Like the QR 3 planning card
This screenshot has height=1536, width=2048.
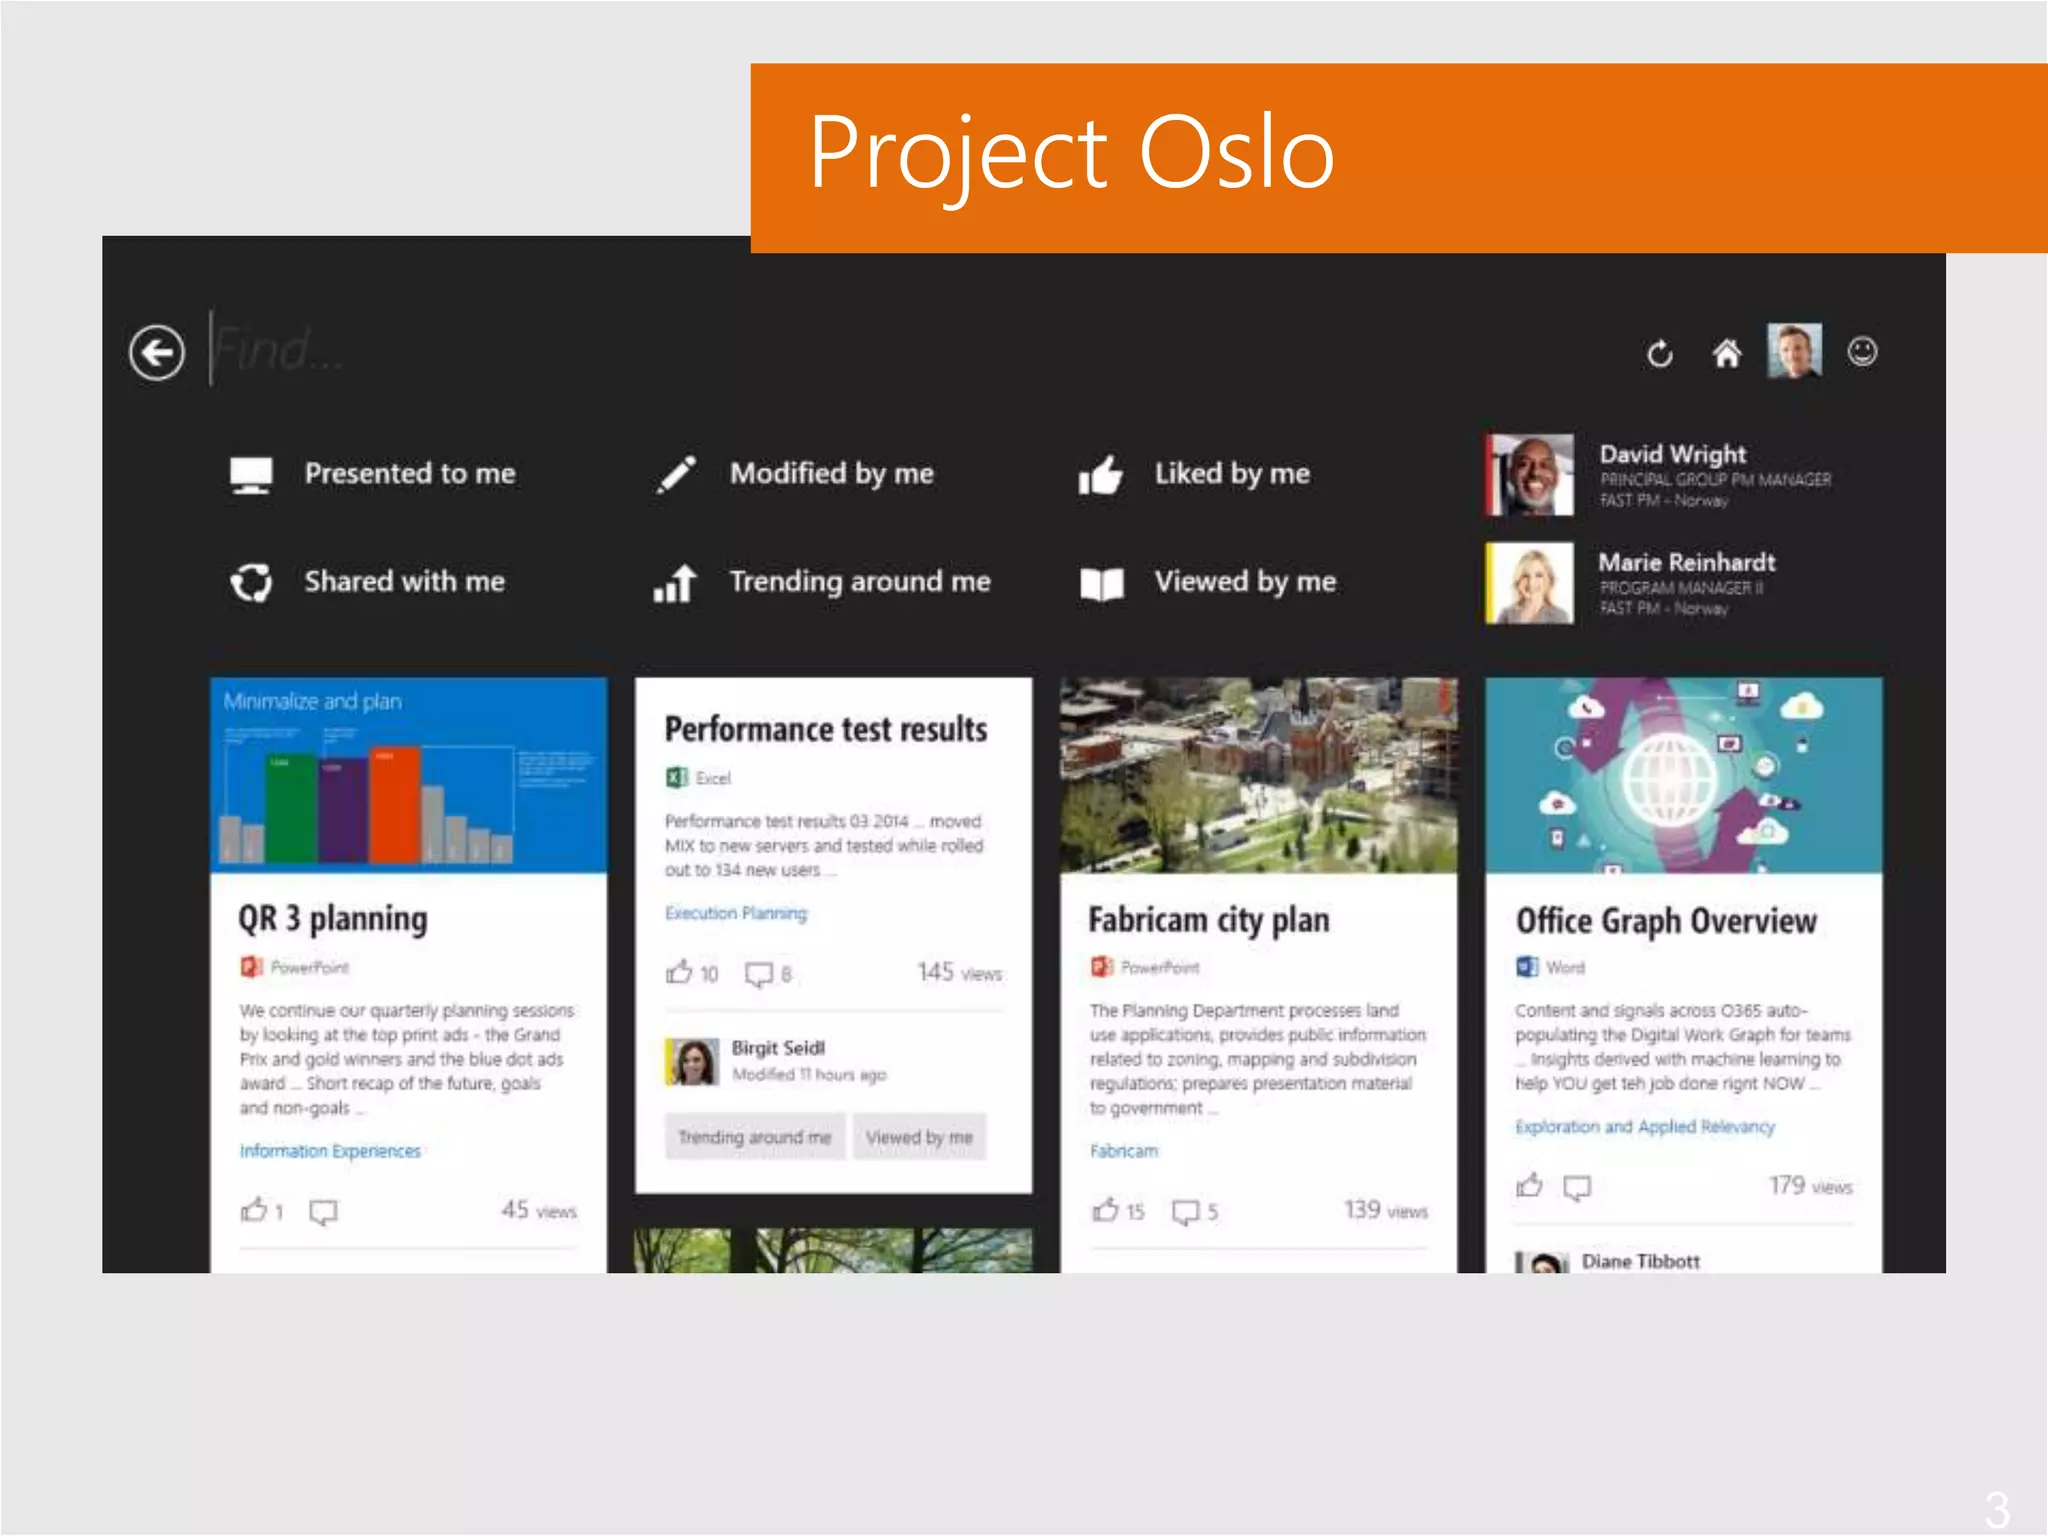(x=254, y=1210)
